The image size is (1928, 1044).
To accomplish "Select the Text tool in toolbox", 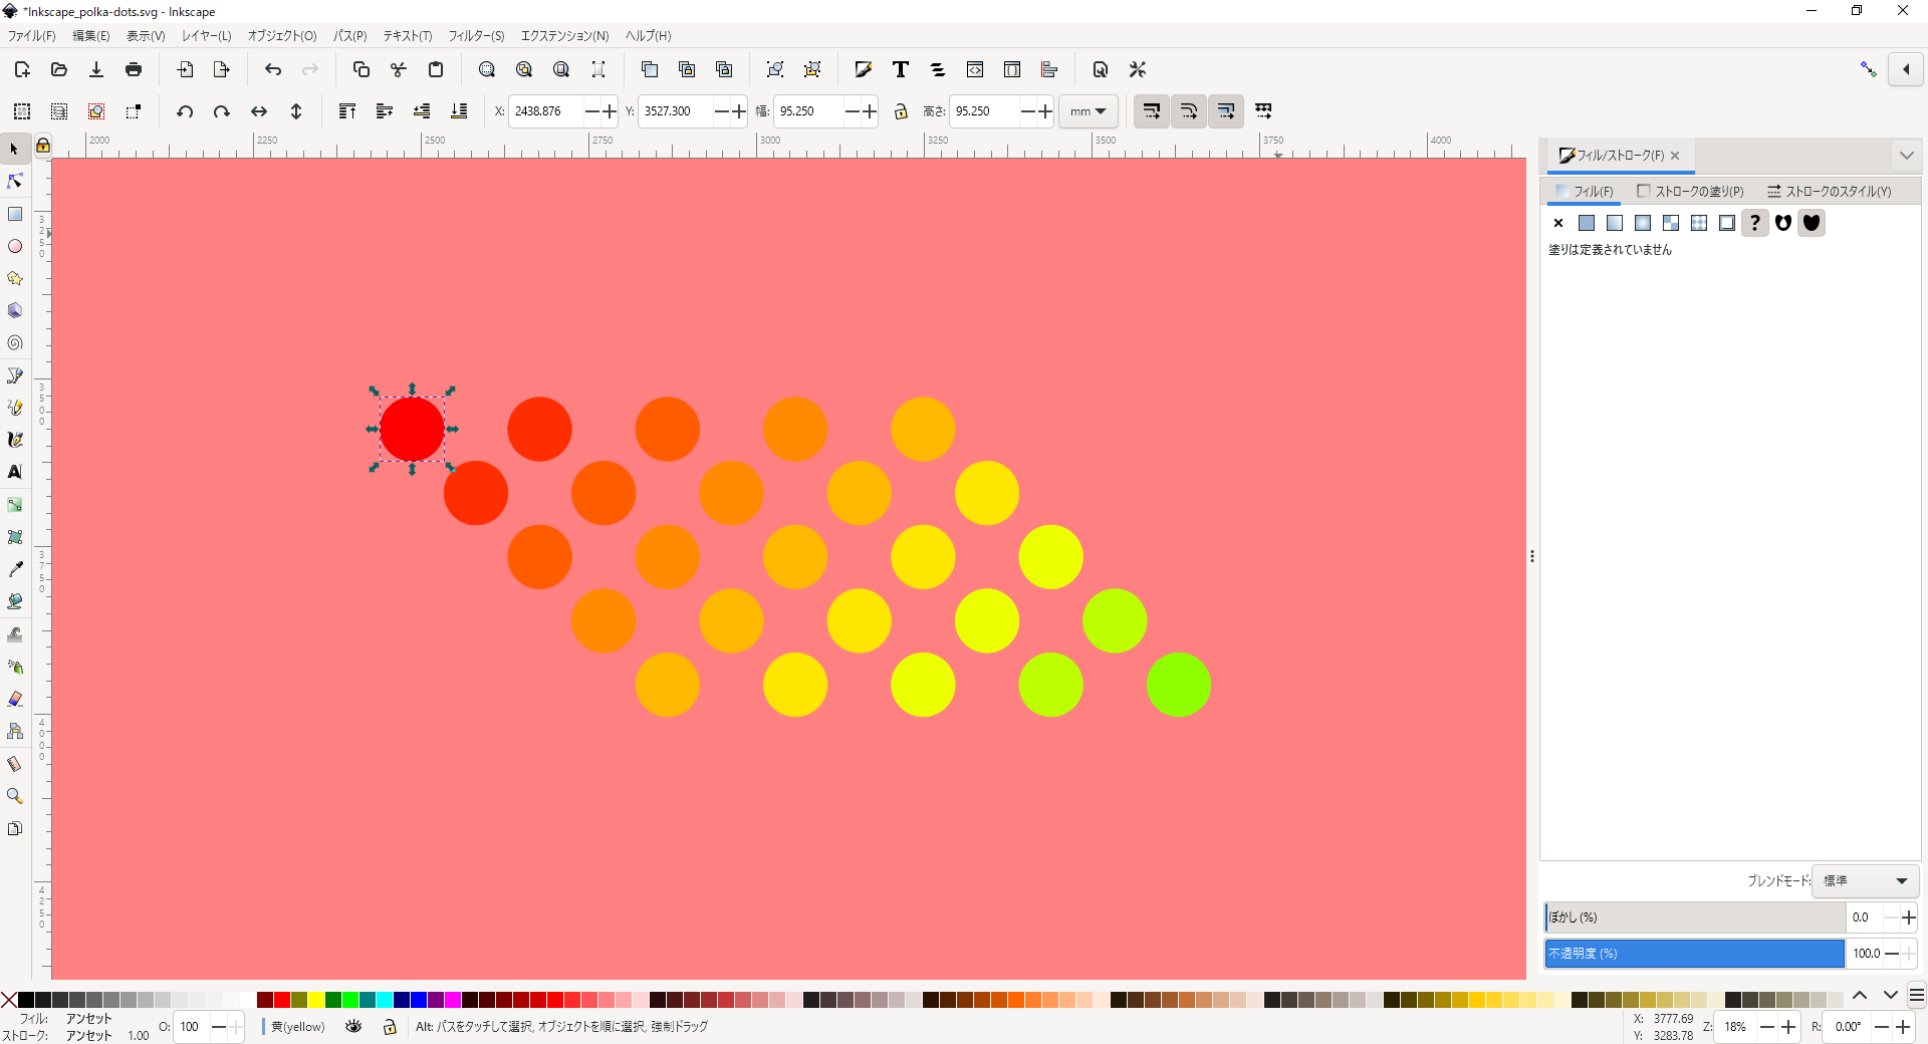I will pyautogui.click(x=15, y=472).
